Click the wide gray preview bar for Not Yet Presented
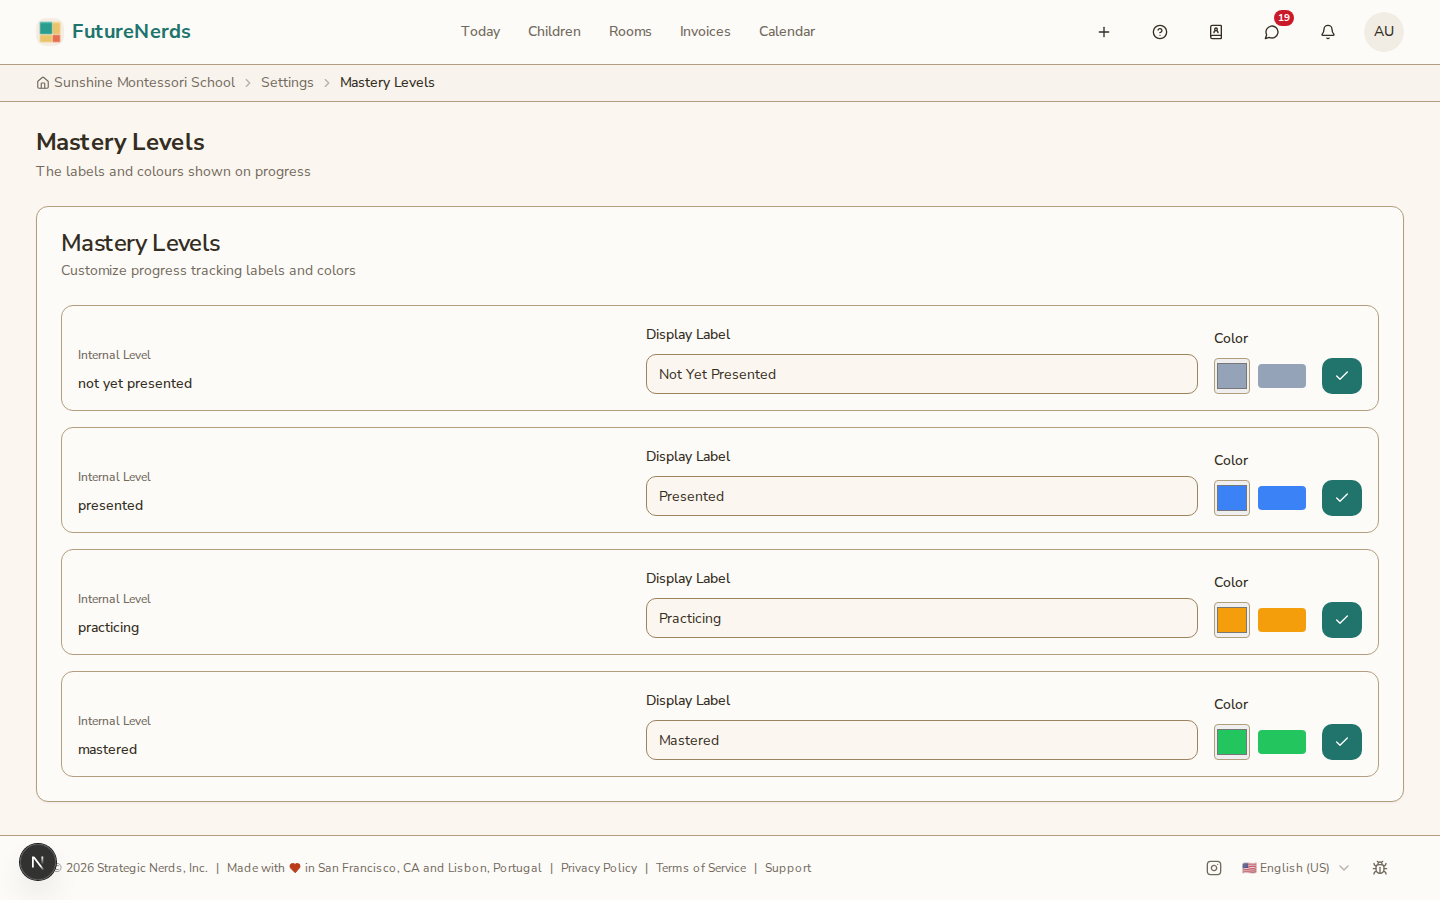This screenshot has width=1440, height=900. pyautogui.click(x=1282, y=376)
